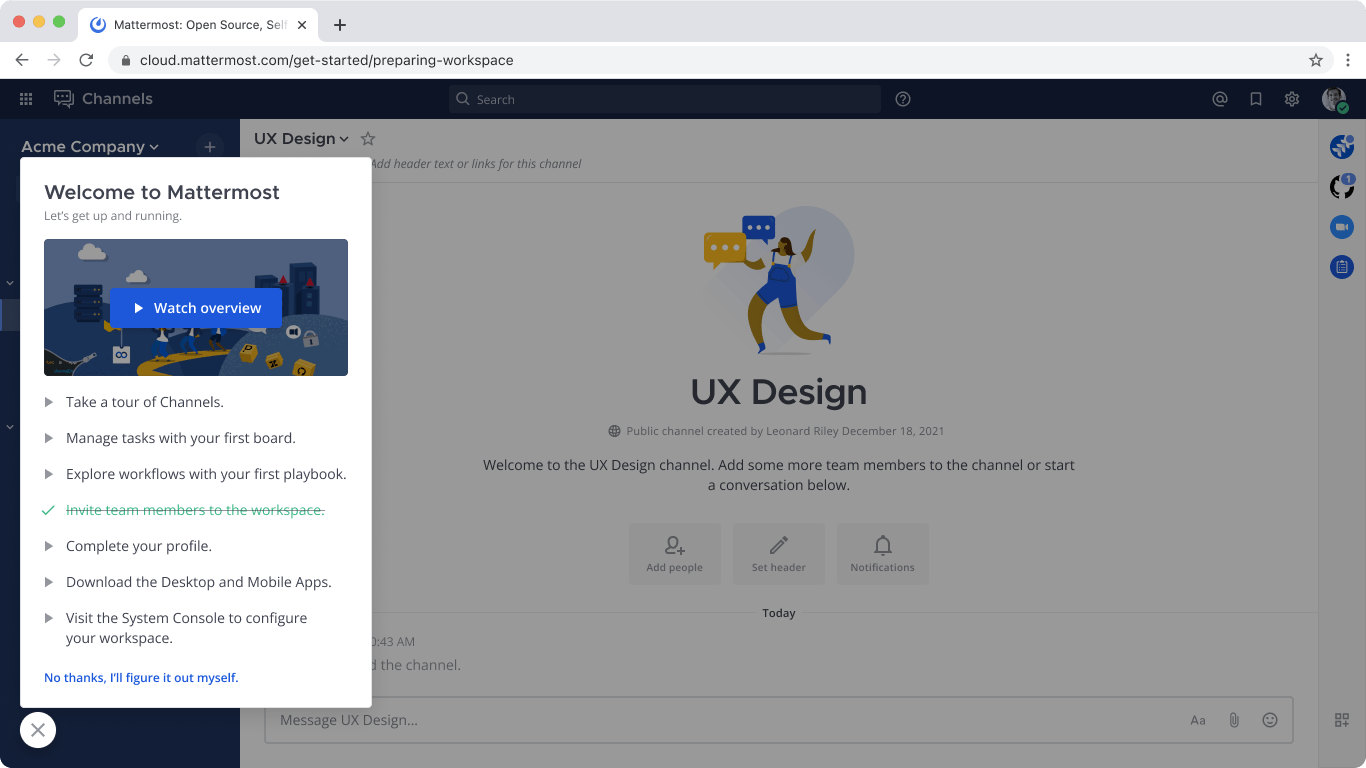The image size is (1366, 768).
Task: Select completed Invite team members task
Action: click(184, 510)
